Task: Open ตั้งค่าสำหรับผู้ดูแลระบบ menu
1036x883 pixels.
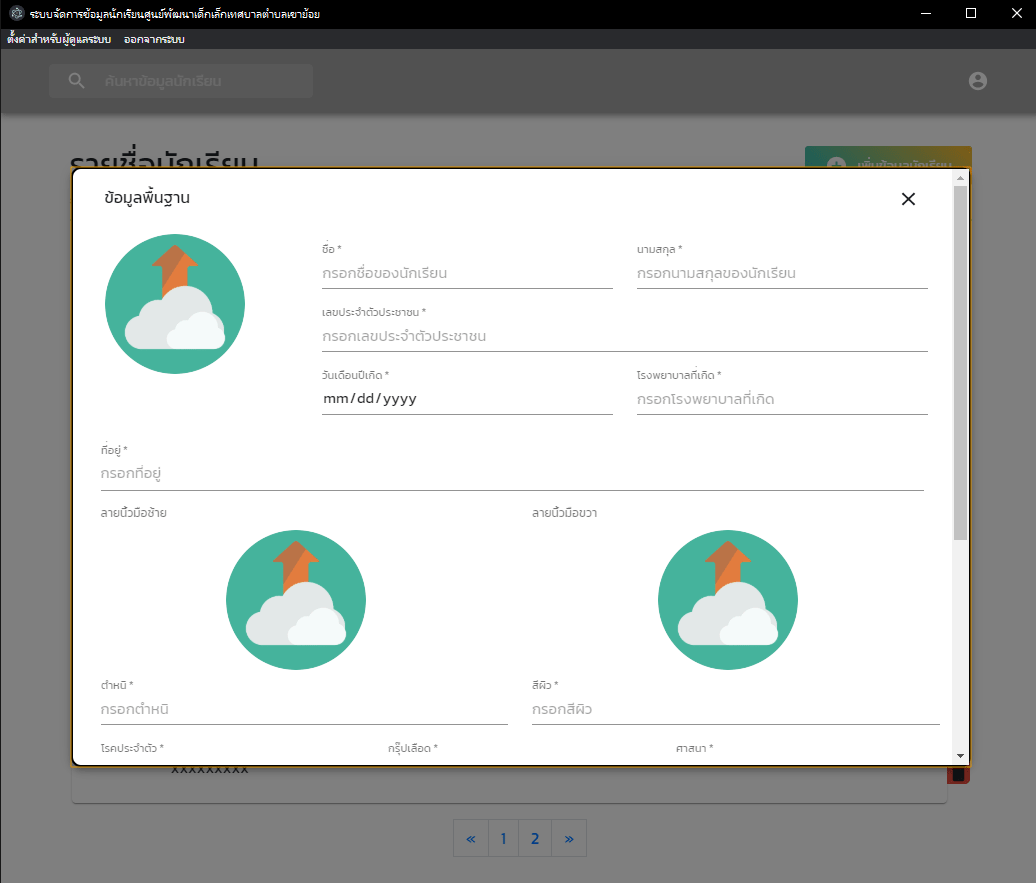Action: tap(59, 39)
